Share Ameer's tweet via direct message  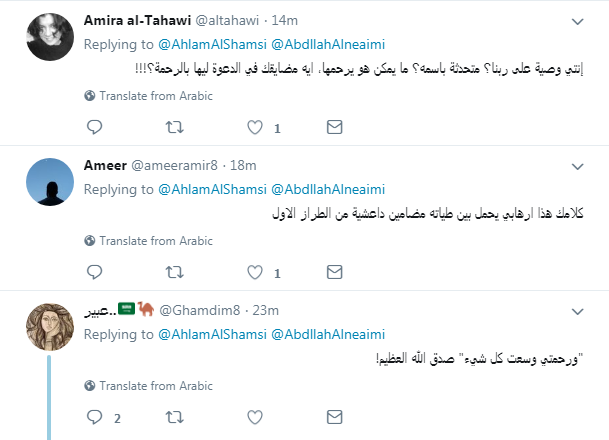coord(335,271)
